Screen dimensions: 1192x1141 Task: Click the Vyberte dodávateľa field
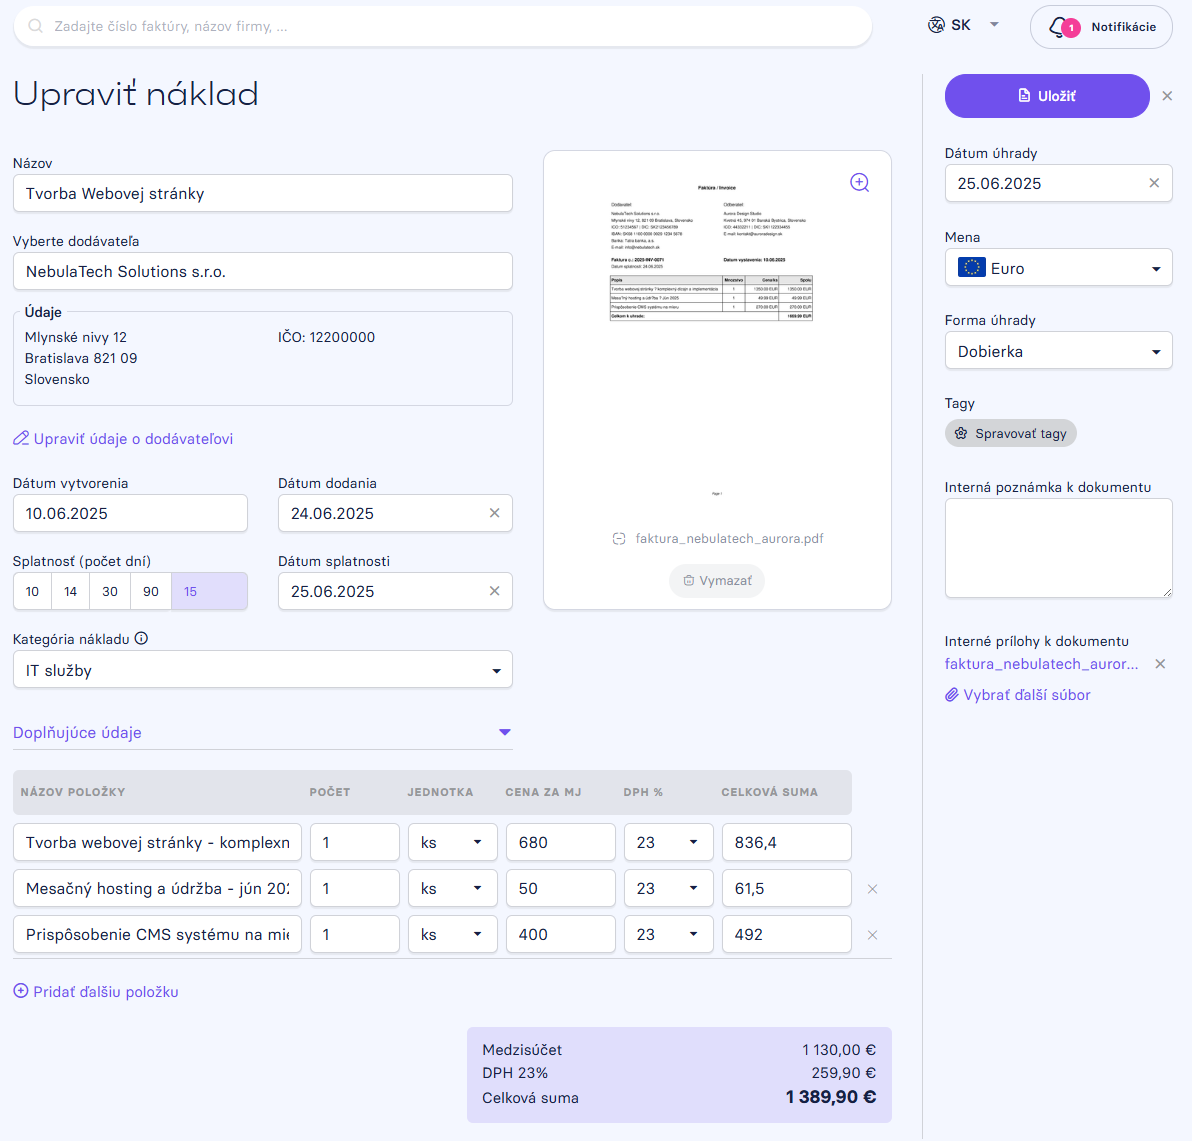click(x=263, y=271)
